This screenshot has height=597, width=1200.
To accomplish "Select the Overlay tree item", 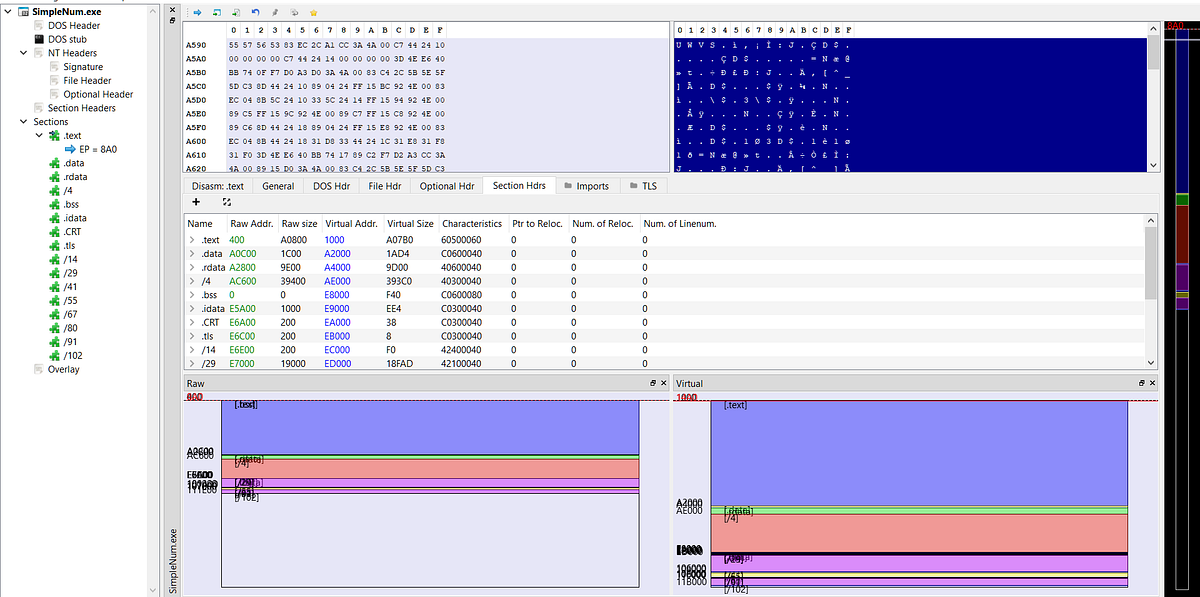I will [x=63, y=369].
